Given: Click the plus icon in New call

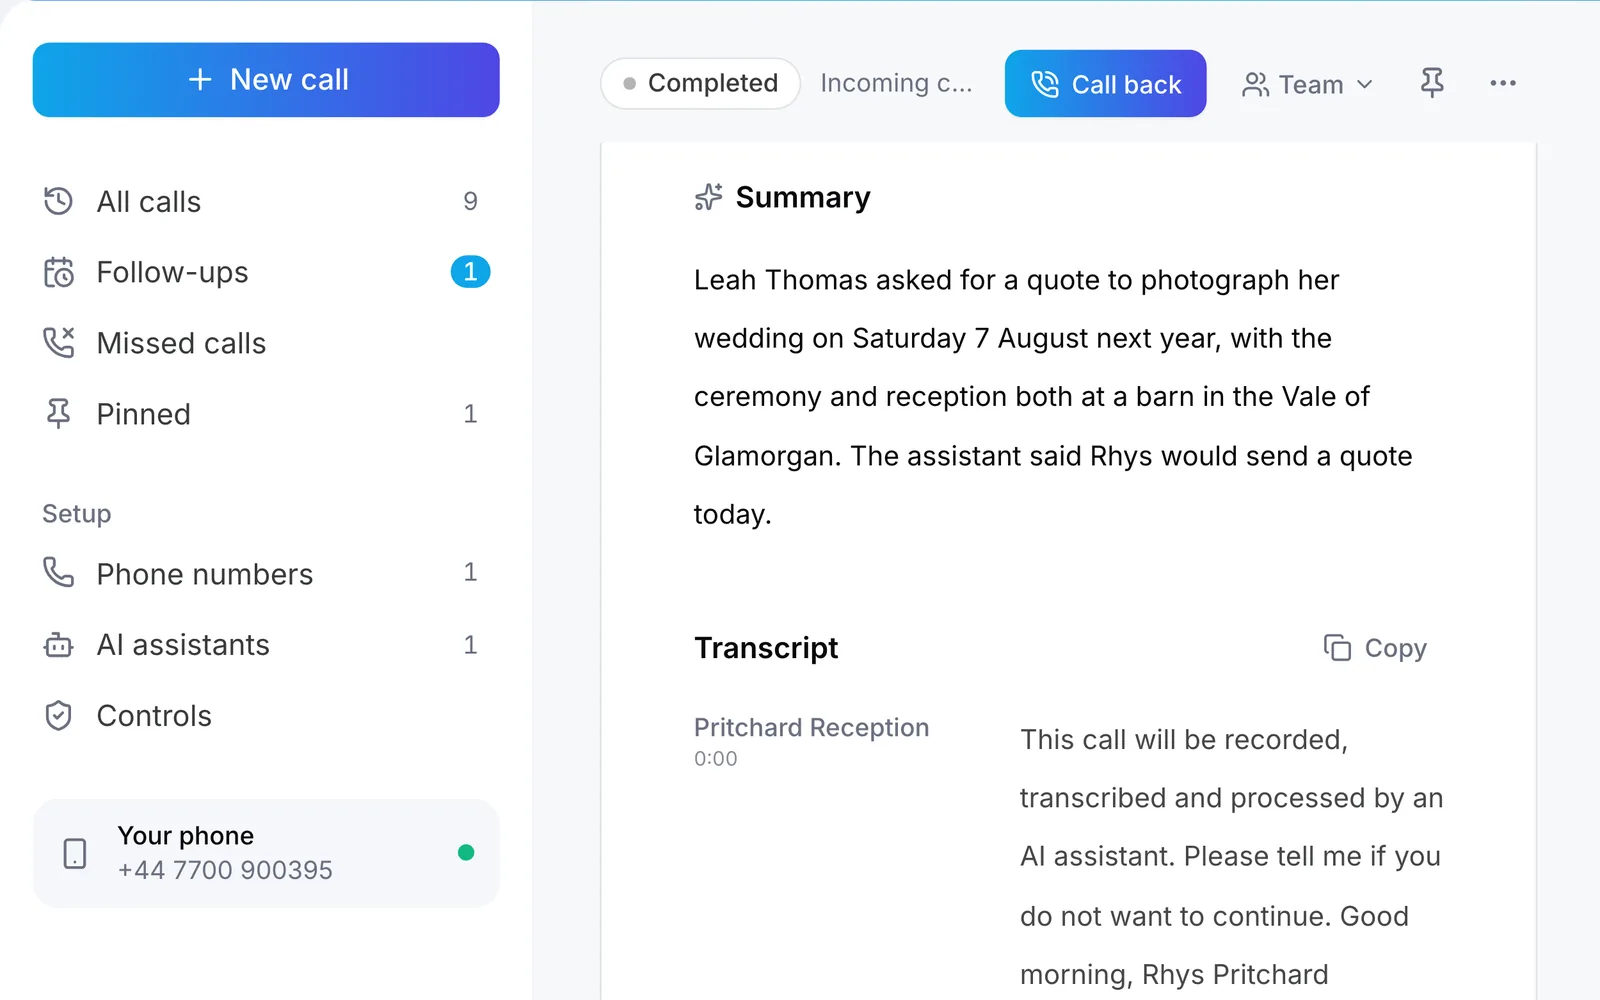Looking at the screenshot, I should (200, 80).
